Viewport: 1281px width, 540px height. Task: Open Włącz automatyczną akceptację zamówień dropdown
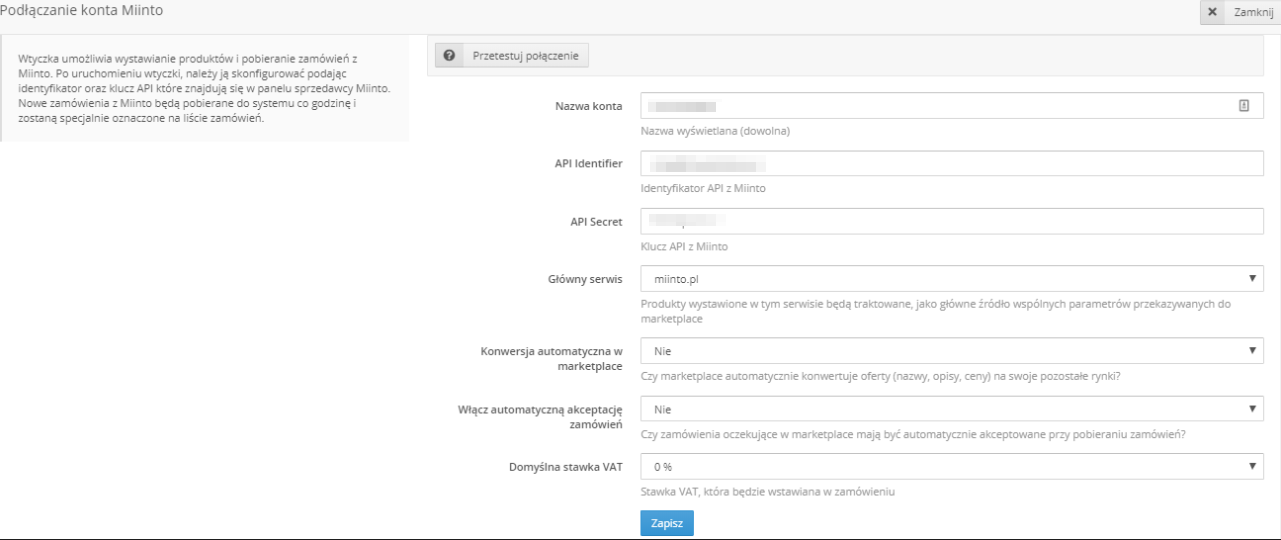click(x=953, y=409)
